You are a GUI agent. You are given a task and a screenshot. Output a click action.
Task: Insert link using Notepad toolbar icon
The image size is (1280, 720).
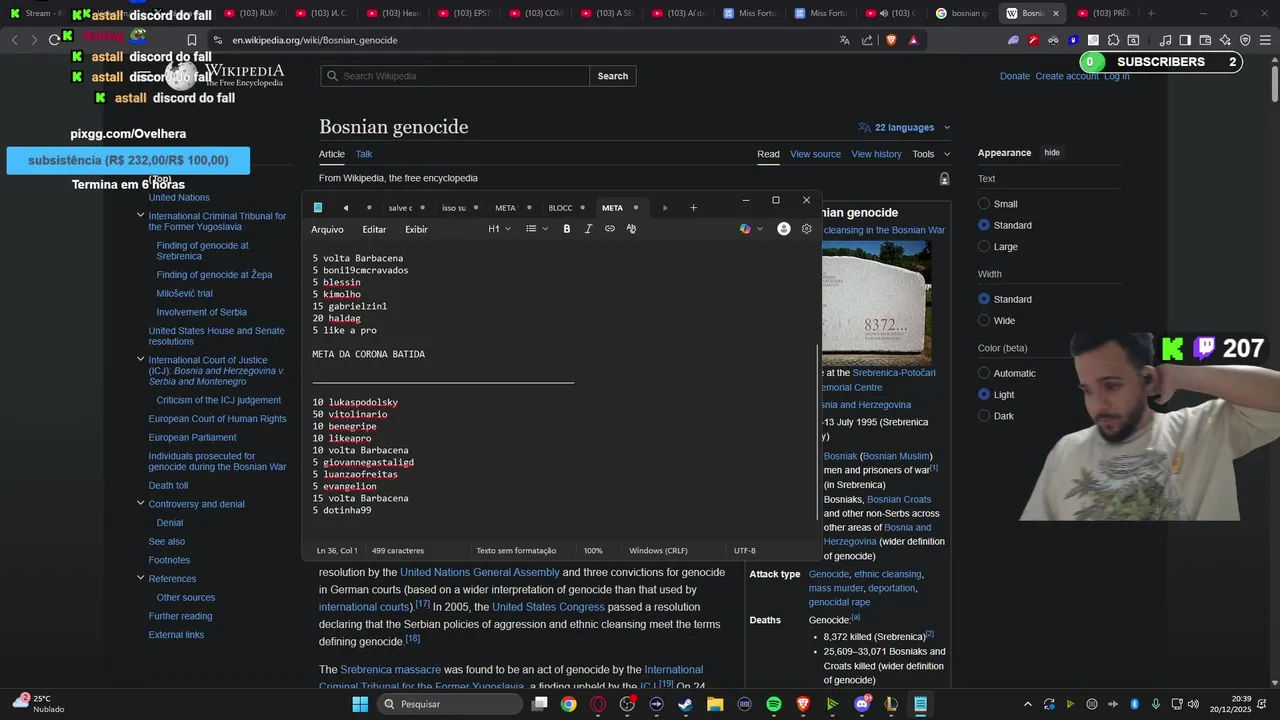tap(610, 229)
